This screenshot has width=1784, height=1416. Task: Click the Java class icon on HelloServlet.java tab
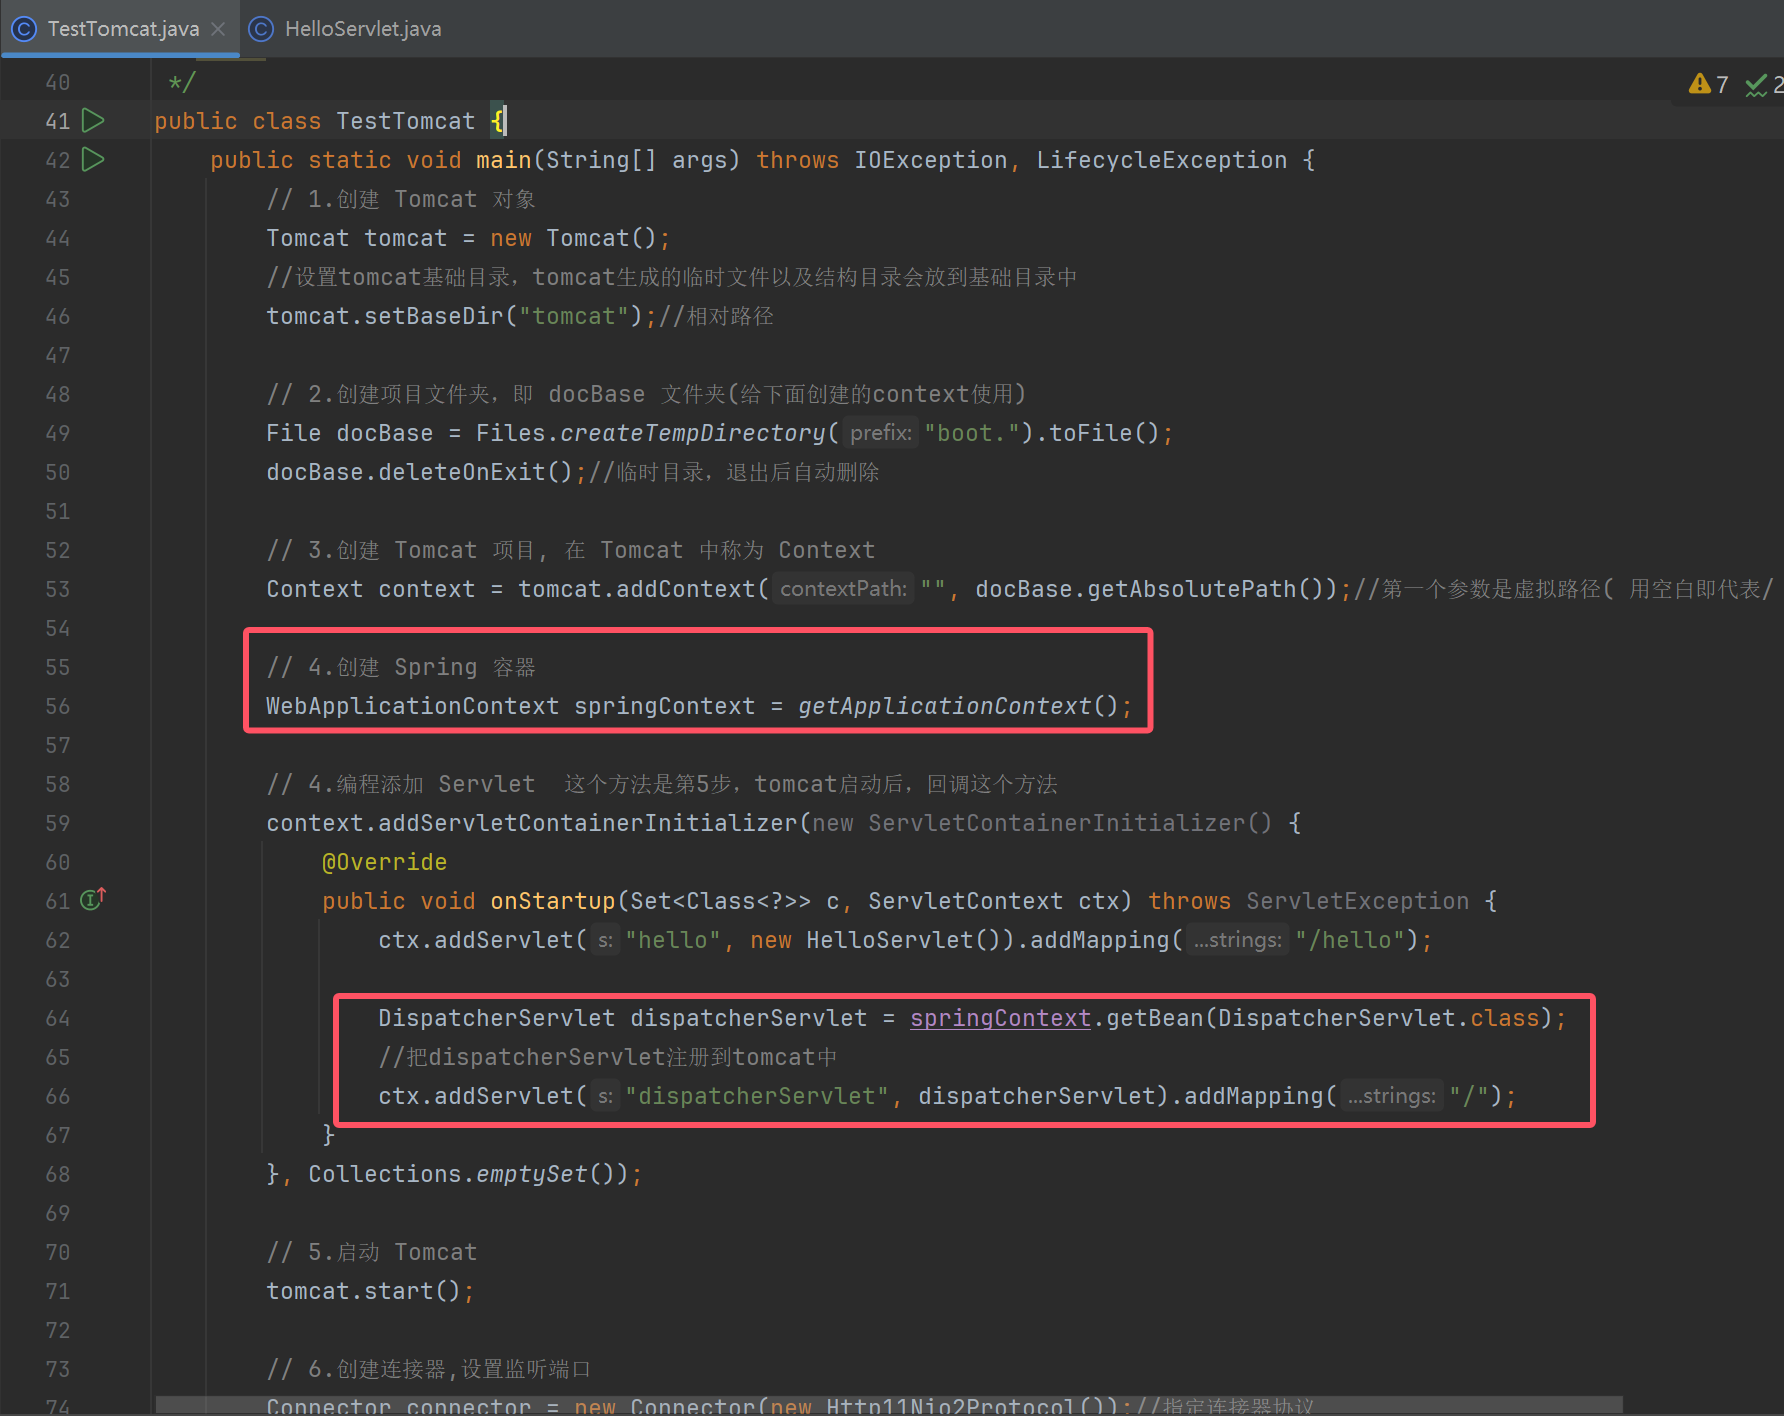pos(261,29)
